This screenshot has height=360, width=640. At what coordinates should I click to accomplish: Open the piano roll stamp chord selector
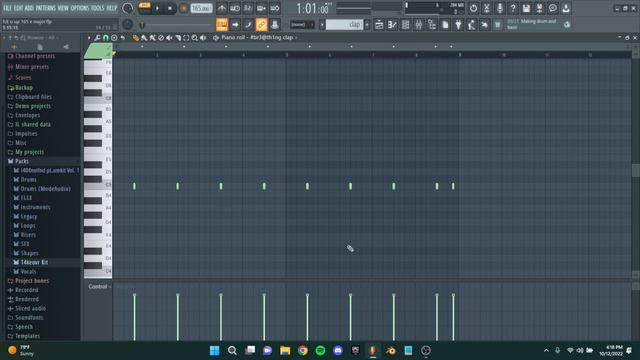[x=114, y=38]
